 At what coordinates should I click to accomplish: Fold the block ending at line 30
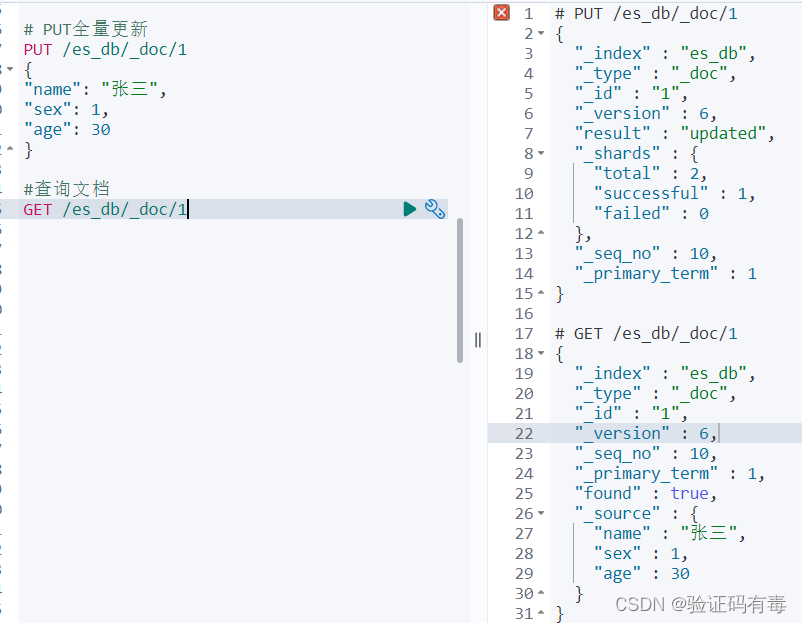(541, 593)
